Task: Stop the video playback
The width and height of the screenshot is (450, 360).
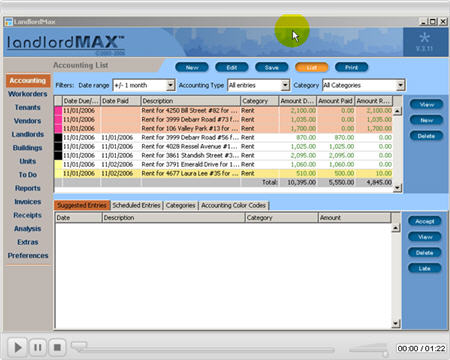Action: (x=57, y=348)
